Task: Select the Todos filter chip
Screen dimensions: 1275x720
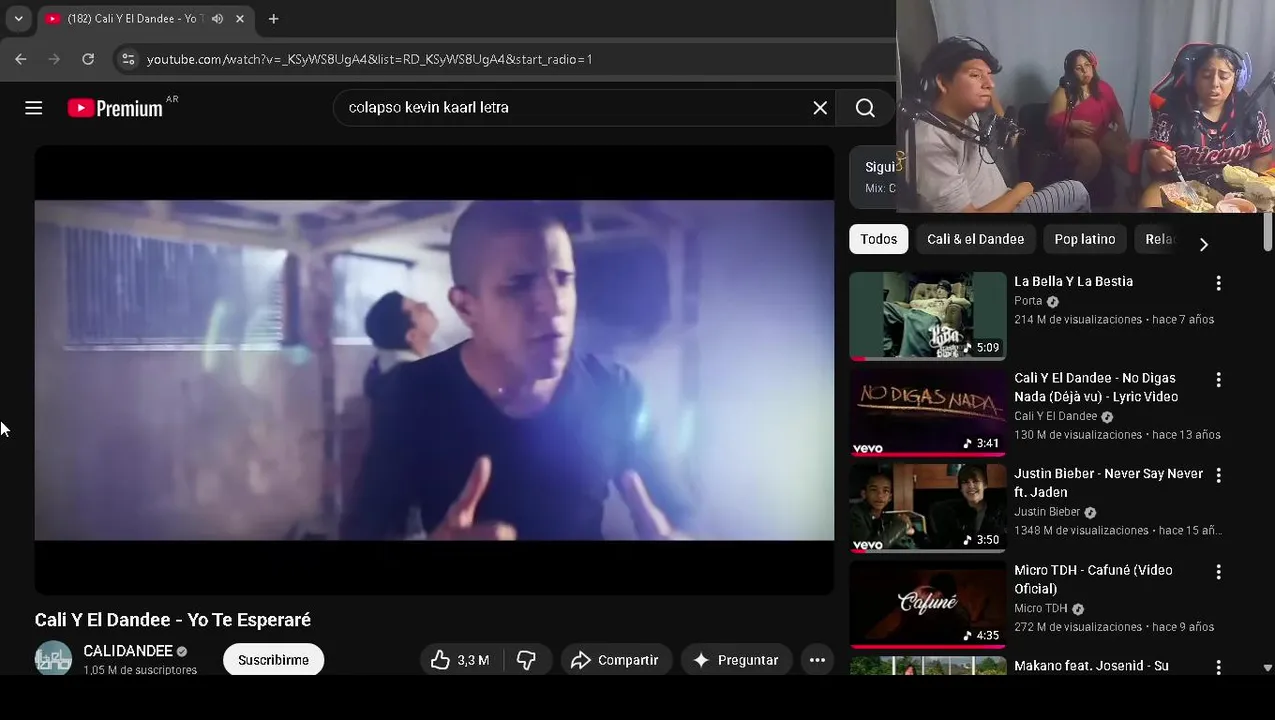Action: click(x=878, y=239)
